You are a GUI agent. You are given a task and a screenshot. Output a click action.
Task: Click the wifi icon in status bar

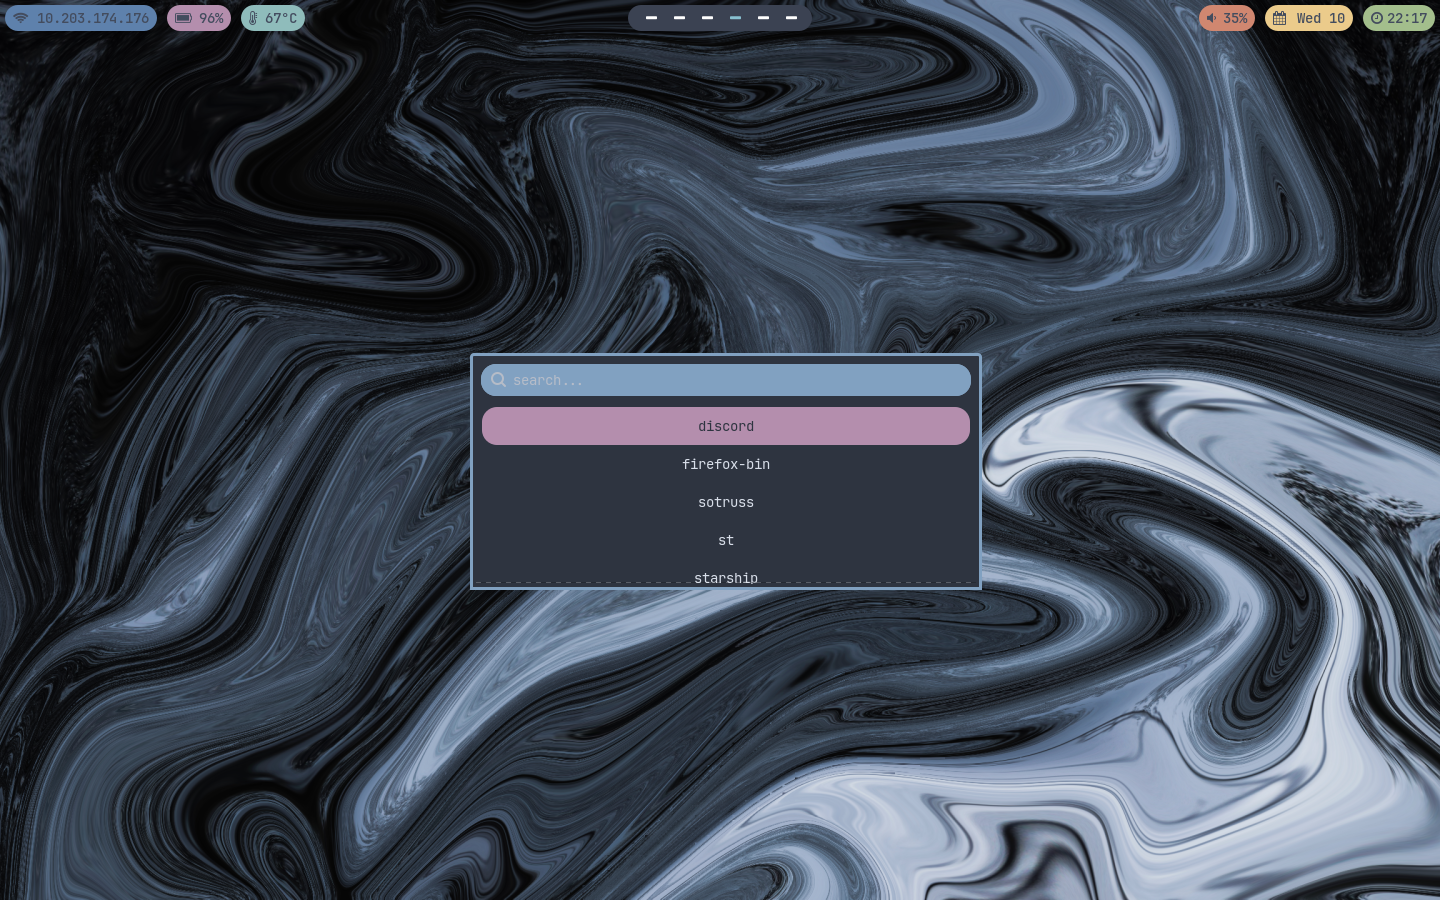coord(21,18)
